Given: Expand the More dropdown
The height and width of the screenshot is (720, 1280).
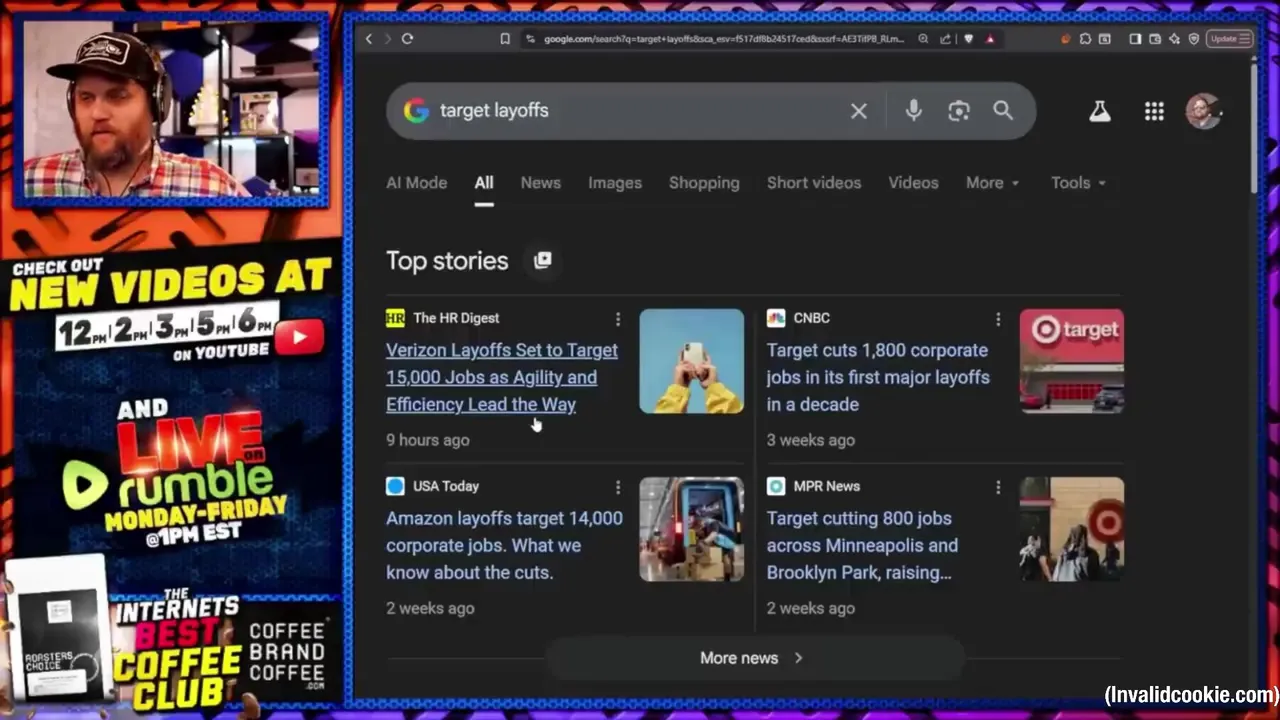Looking at the screenshot, I should click(992, 183).
